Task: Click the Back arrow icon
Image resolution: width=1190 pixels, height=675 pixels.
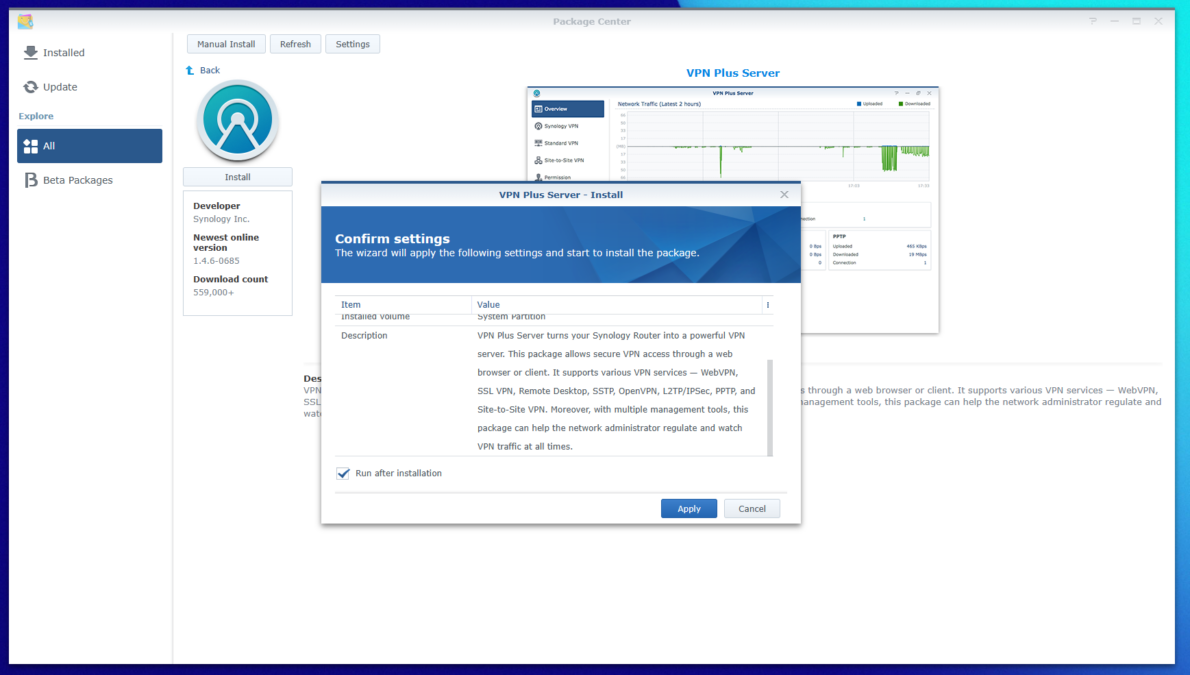Action: pos(190,70)
